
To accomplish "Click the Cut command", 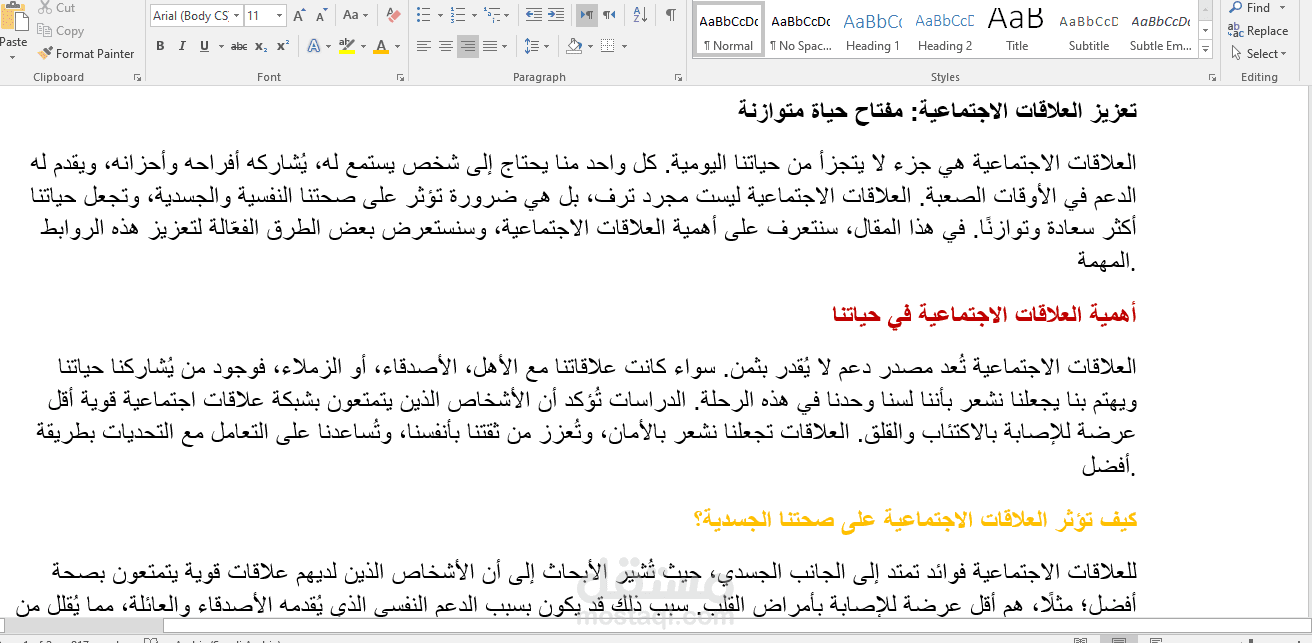I will (x=57, y=8).
